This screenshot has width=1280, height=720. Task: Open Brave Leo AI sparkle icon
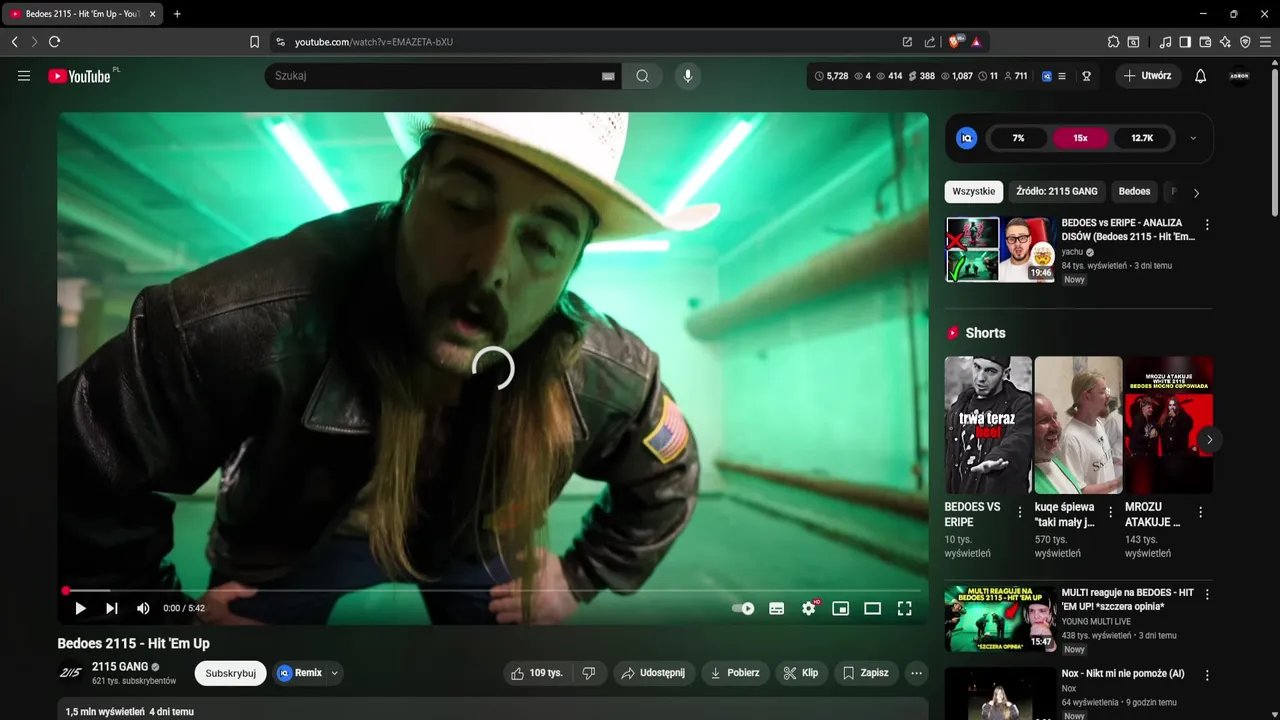point(1225,42)
